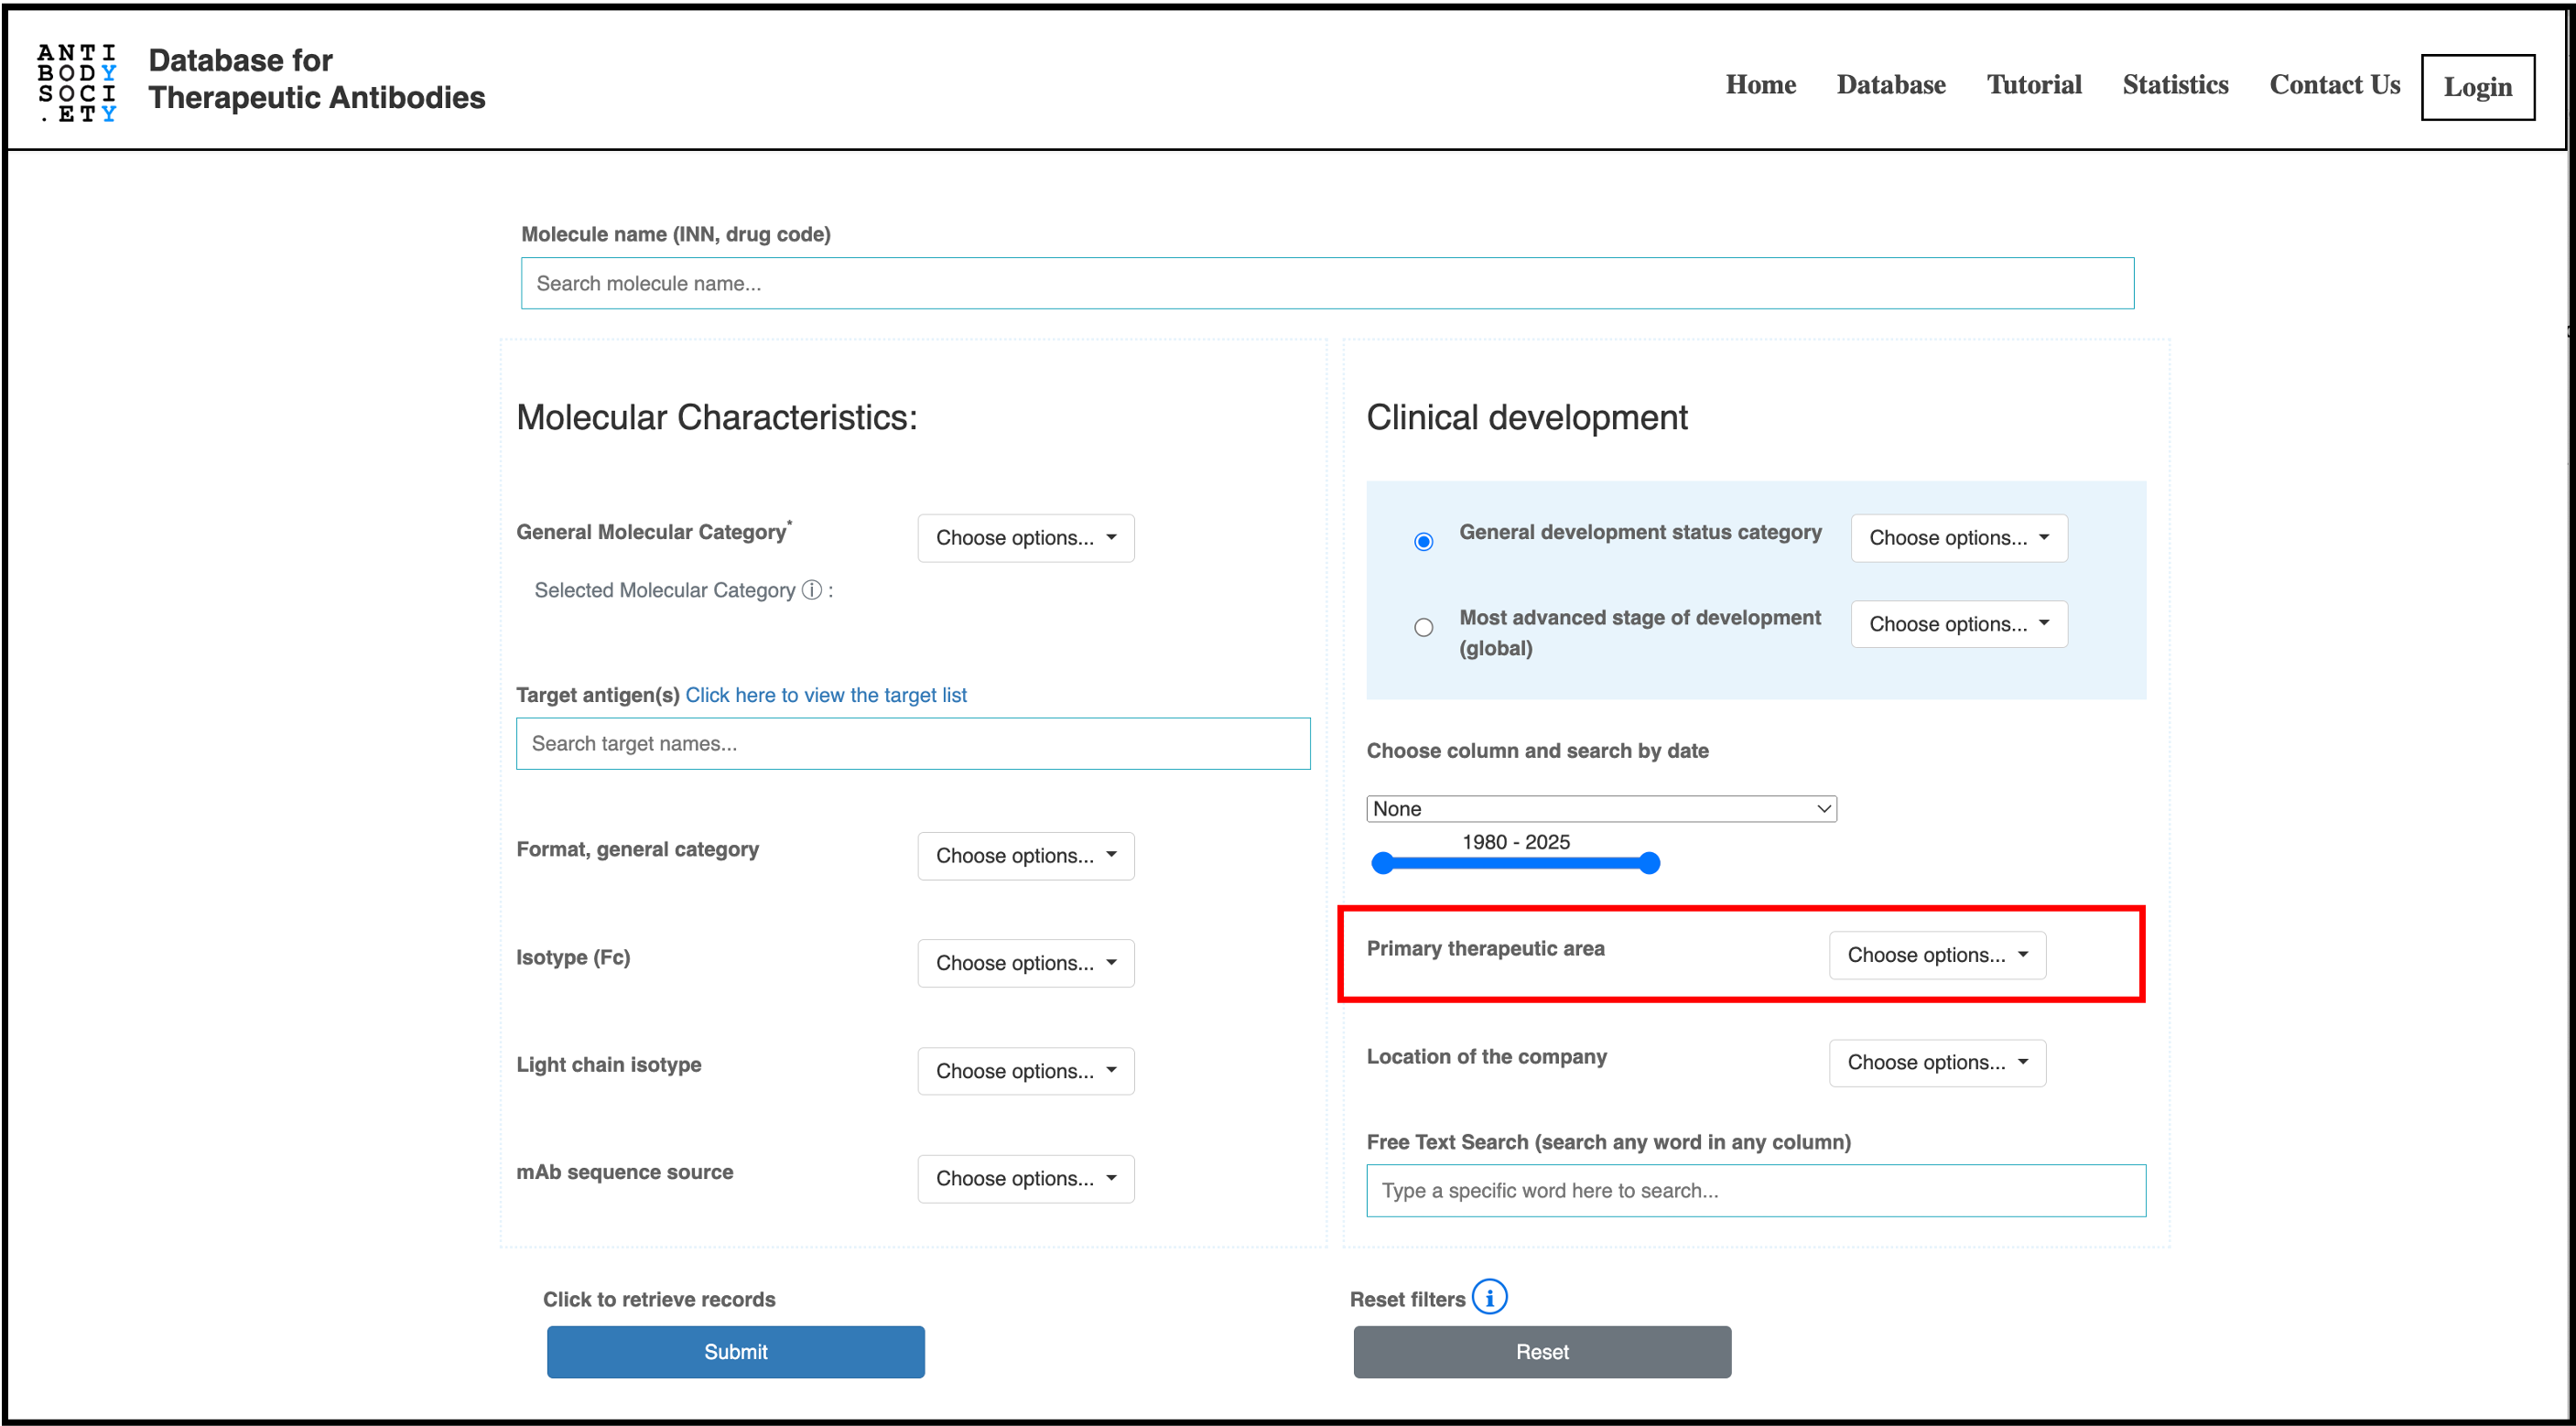
Task: Click the info icon next to Reset filters
Action: coord(1489,1297)
